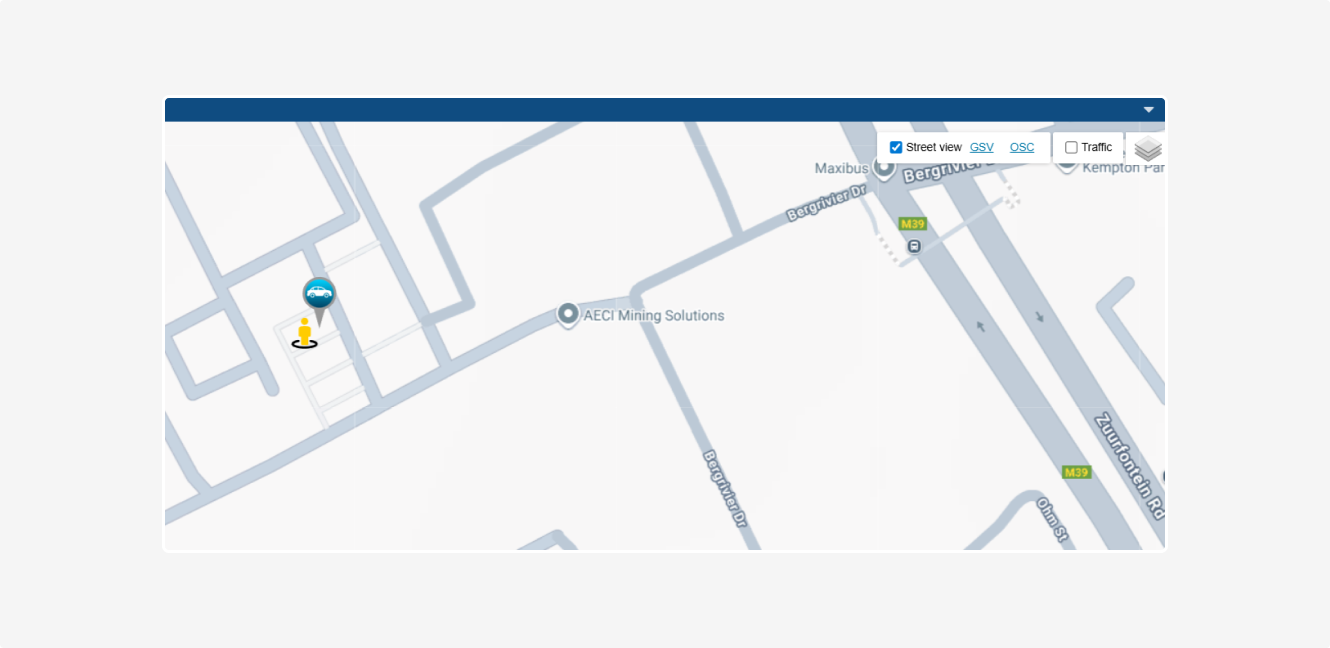Click the AECI Mining Solutions location pin
Screen dimensions: 1330x648
(x=568, y=316)
